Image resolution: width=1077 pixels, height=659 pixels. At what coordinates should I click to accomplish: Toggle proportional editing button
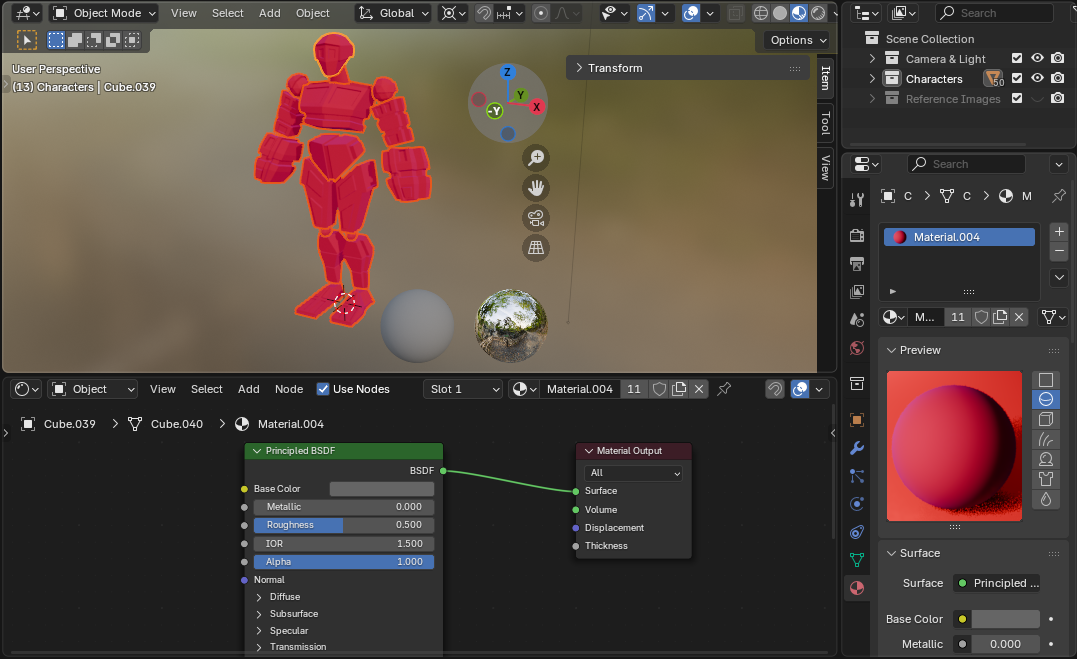point(541,13)
